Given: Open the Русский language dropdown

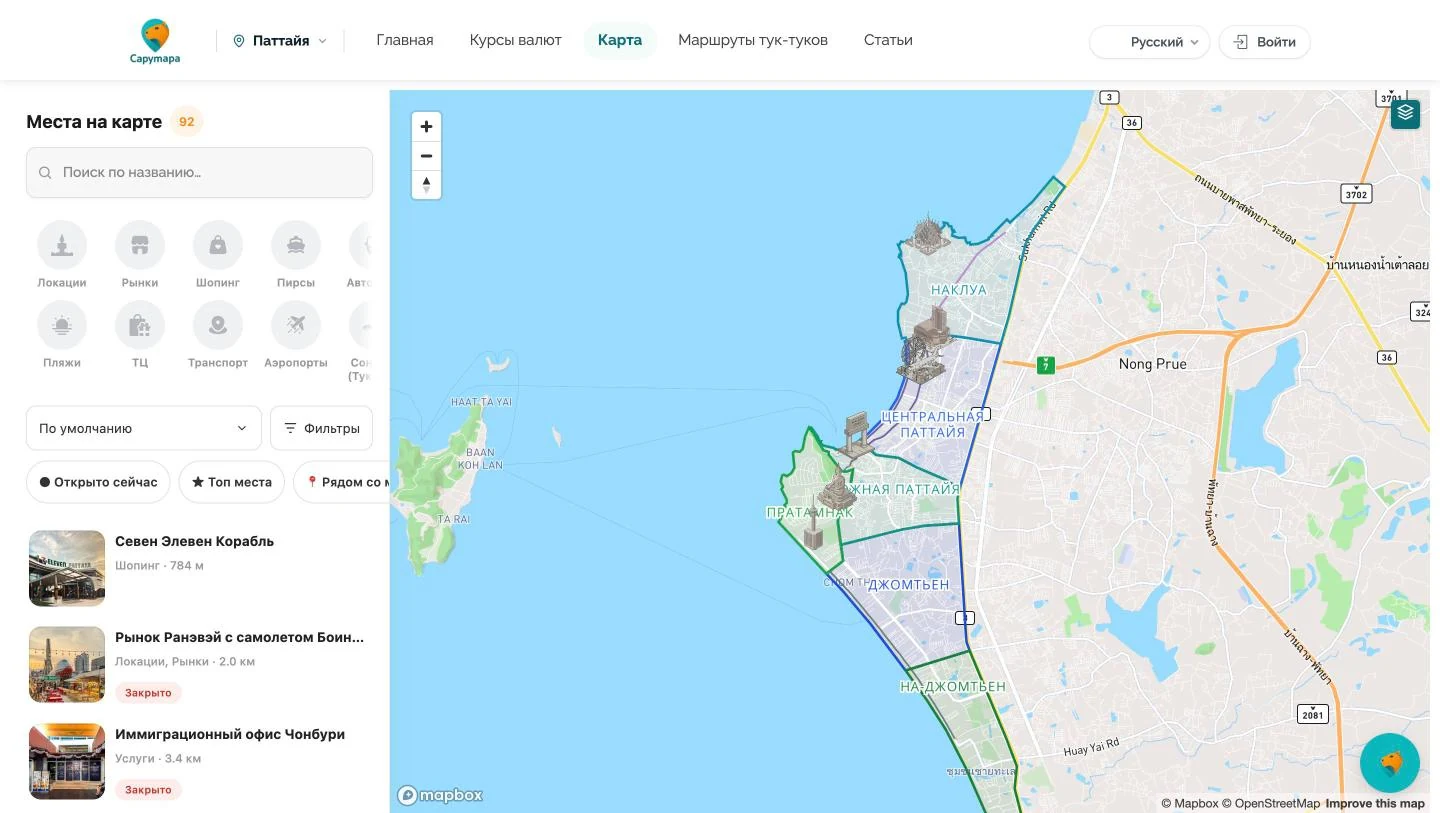Looking at the screenshot, I should point(1150,42).
